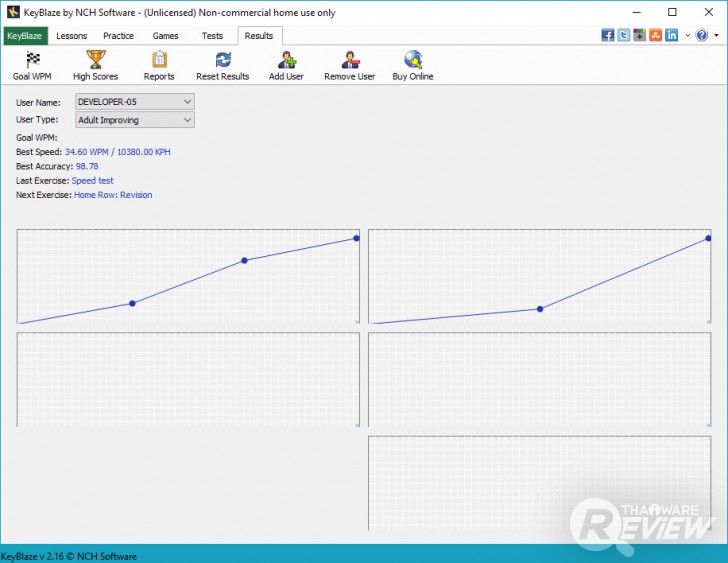728x563 pixels.
Task: Click the KeyBlaze v 2.16 status bar text
Action: click(69, 556)
